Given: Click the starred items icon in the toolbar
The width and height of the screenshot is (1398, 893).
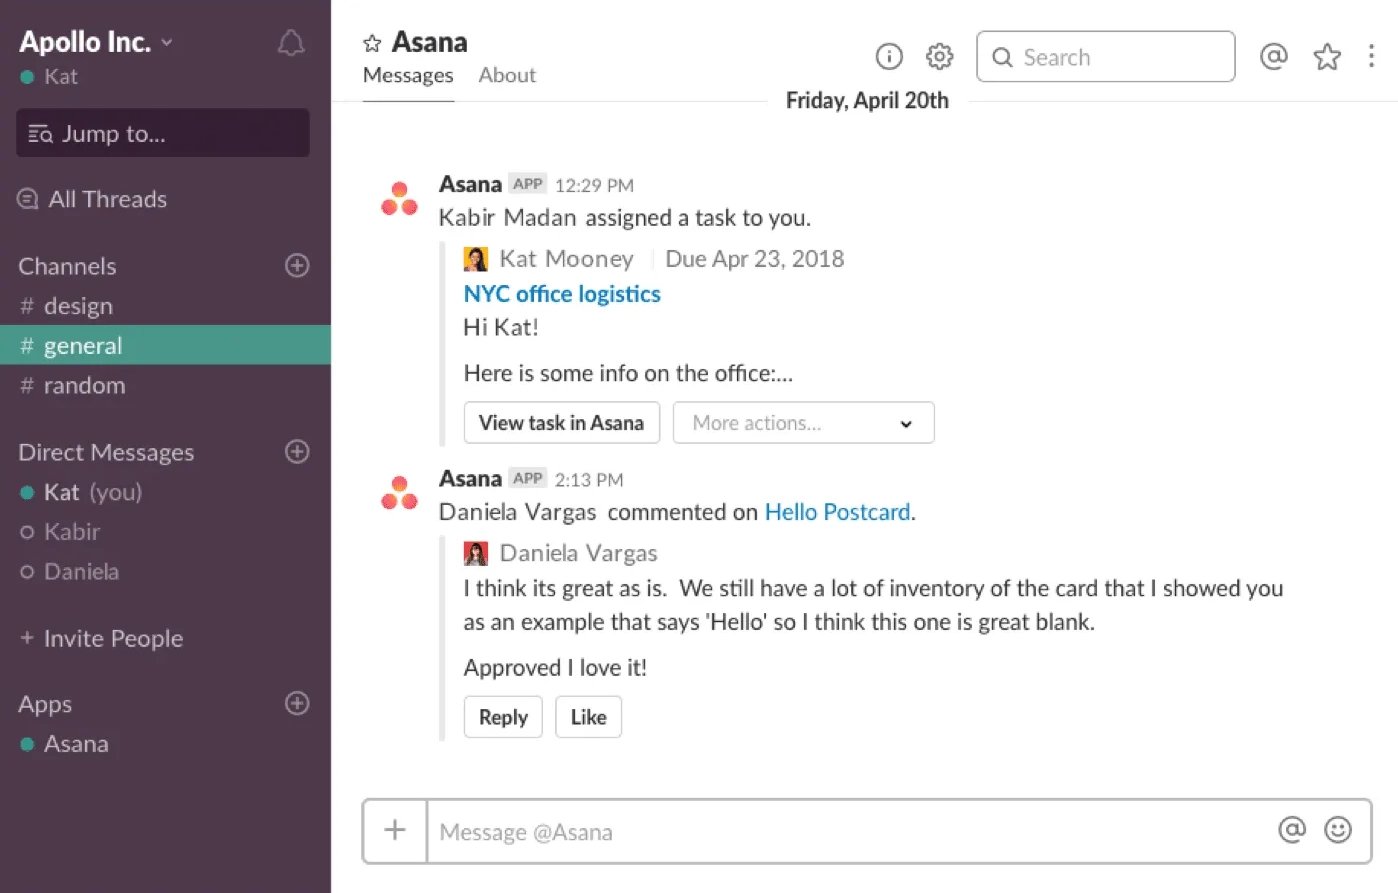Looking at the screenshot, I should 1326,57.
